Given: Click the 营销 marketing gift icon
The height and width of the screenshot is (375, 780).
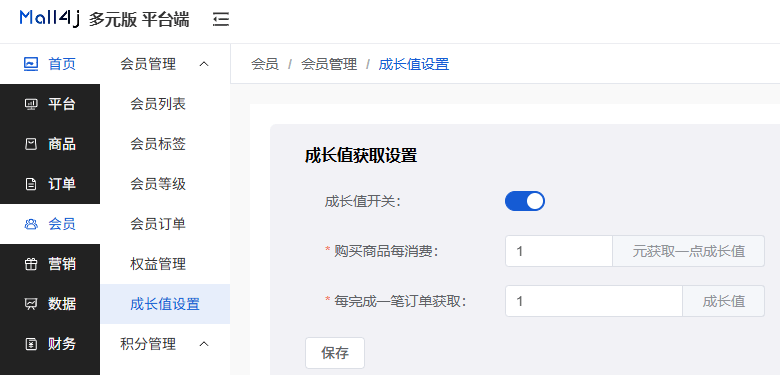Looking at the screenshot, I should pyautogui.click(x=31, y=264).
